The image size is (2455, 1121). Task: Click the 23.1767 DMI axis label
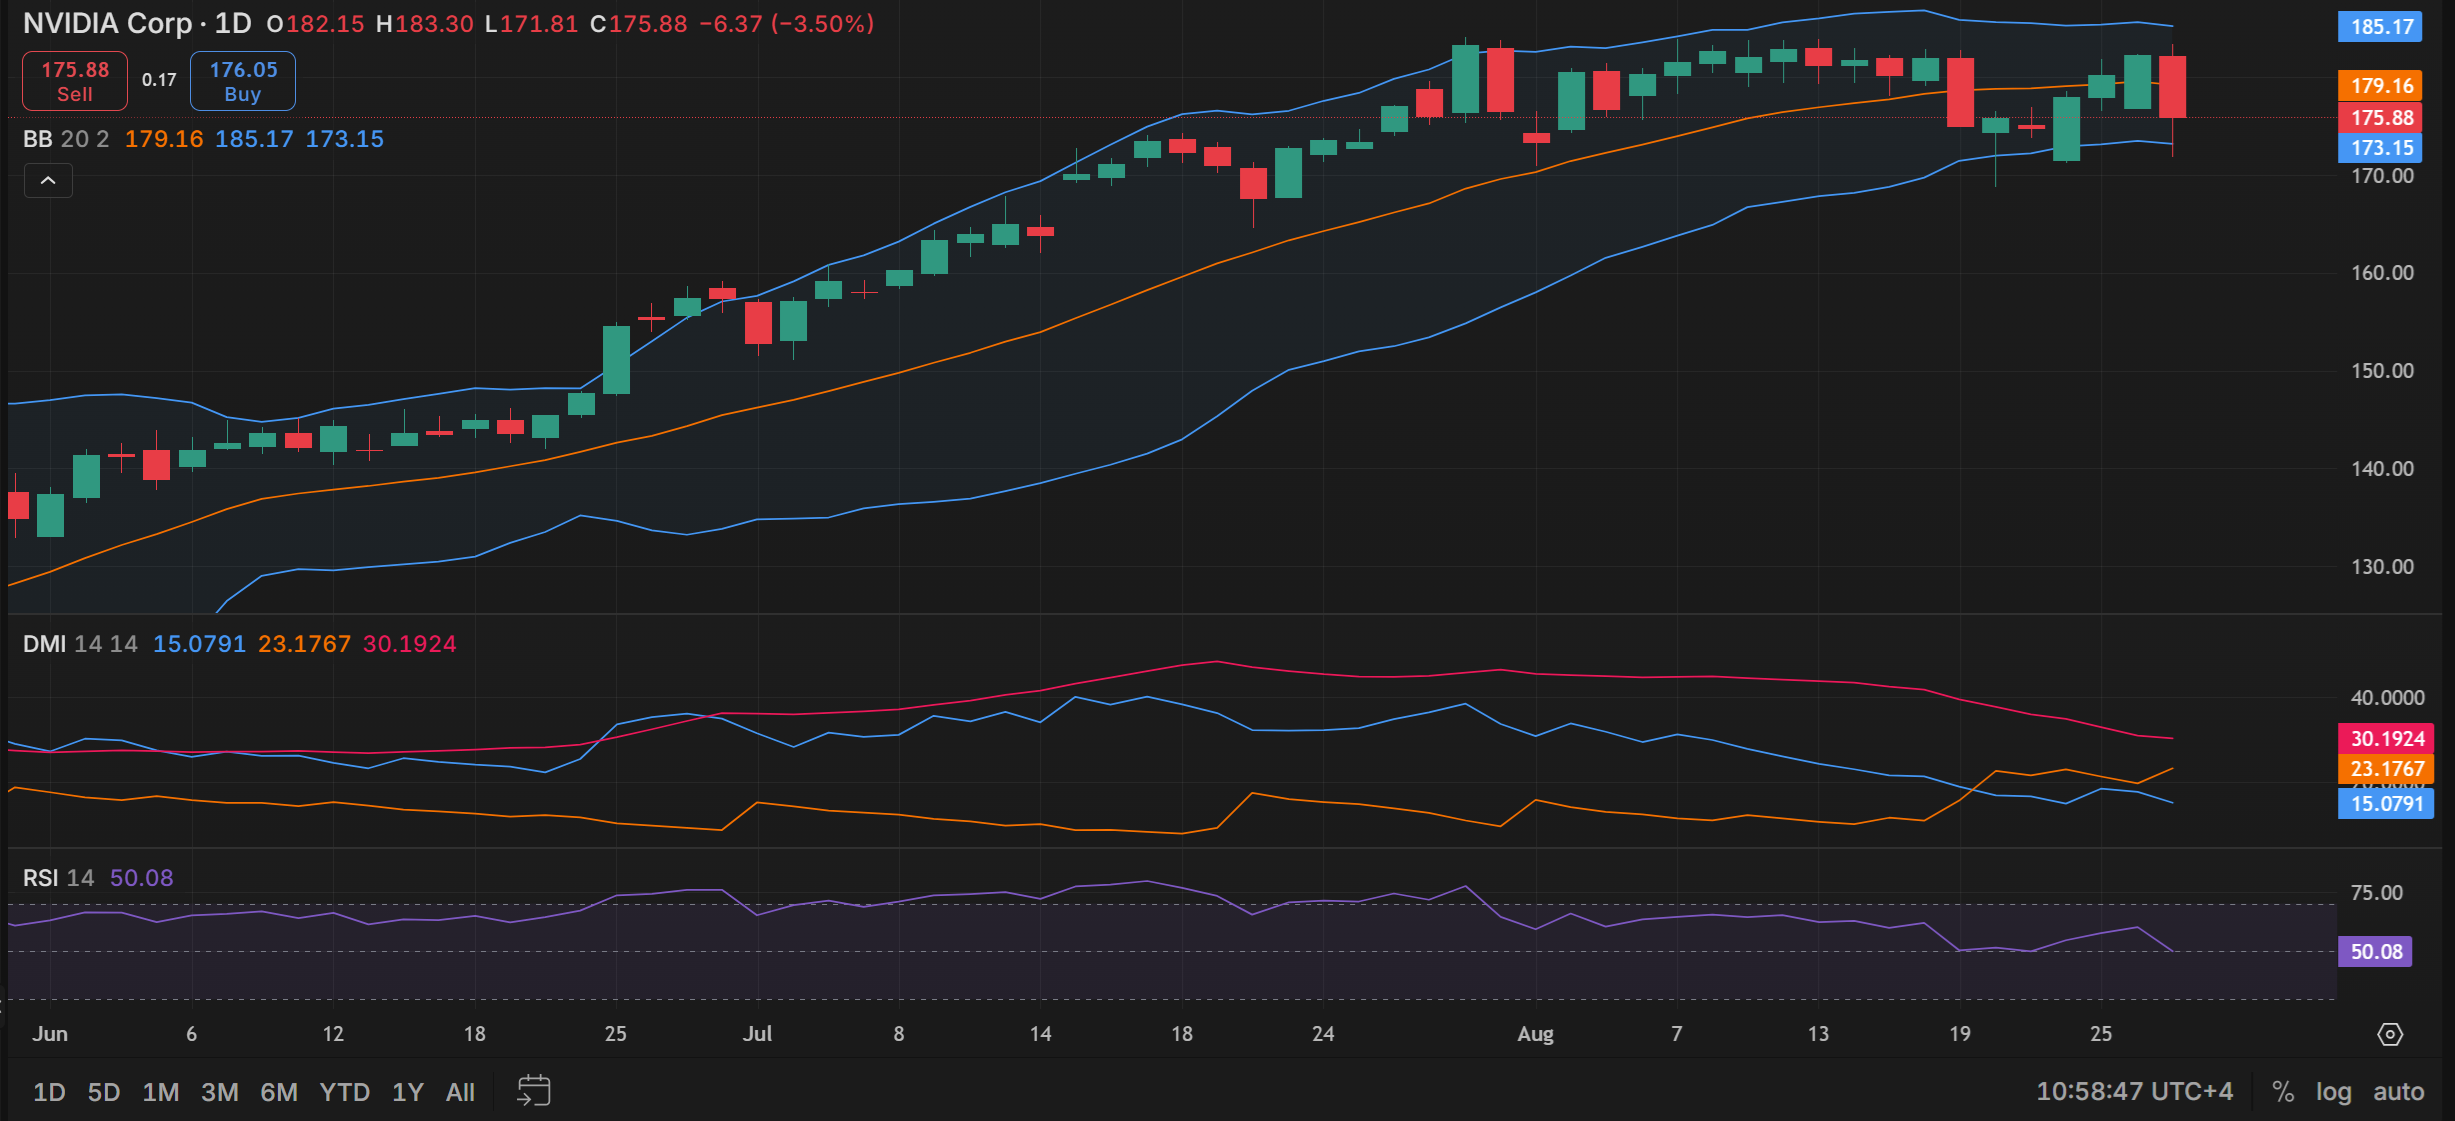(2386, 769)
